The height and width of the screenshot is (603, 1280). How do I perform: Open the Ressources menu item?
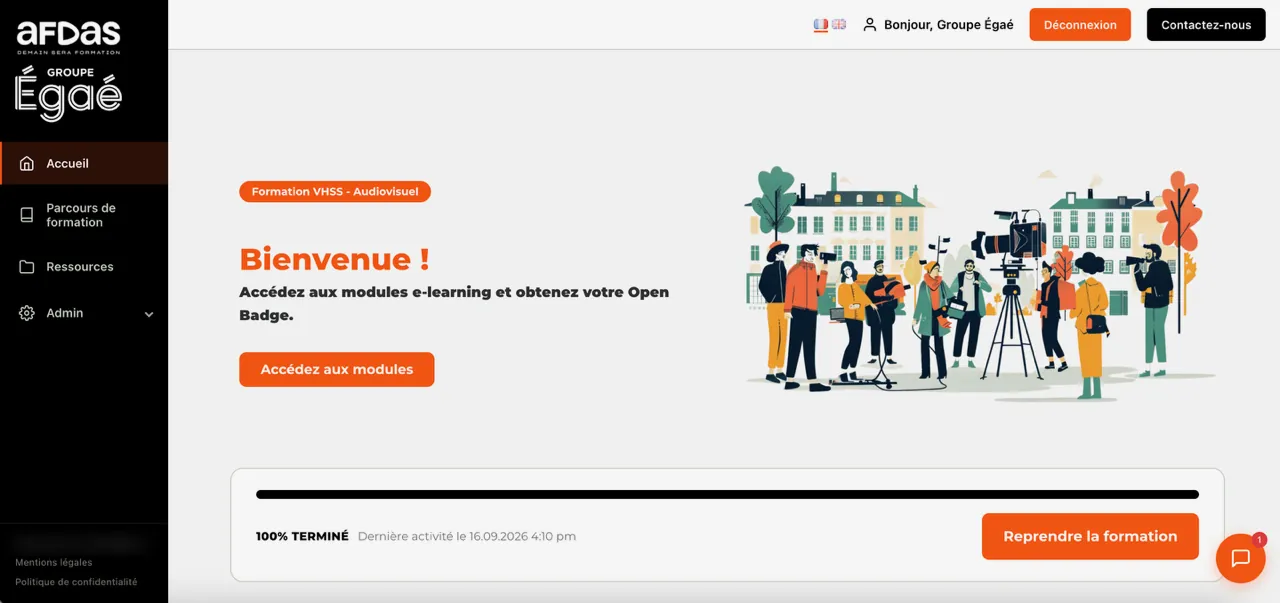pyautogui.click(x=84, y=267)
